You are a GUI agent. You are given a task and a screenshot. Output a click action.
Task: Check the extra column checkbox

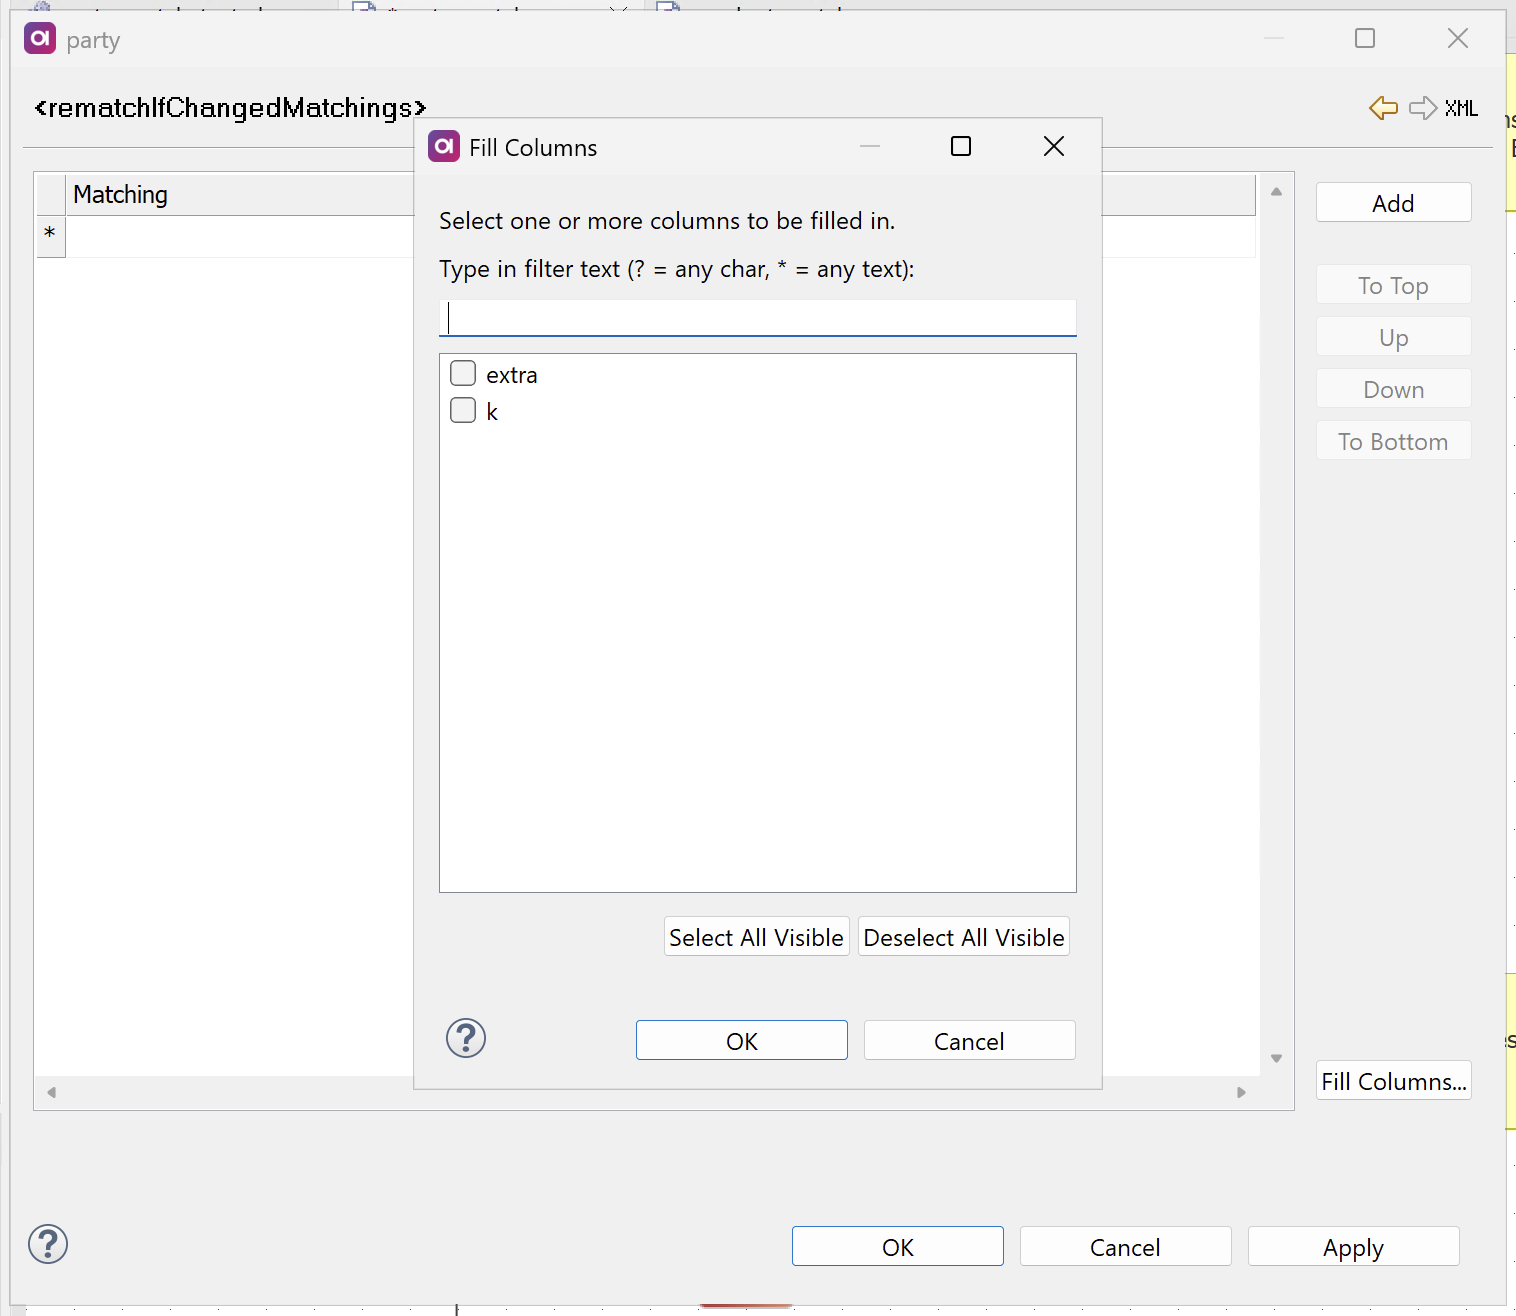[x=463, y=374]
